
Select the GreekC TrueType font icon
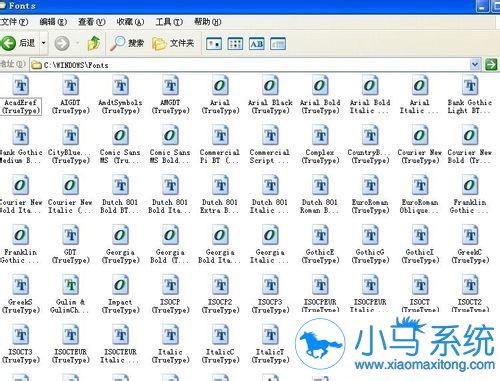[x=470, y=235]
